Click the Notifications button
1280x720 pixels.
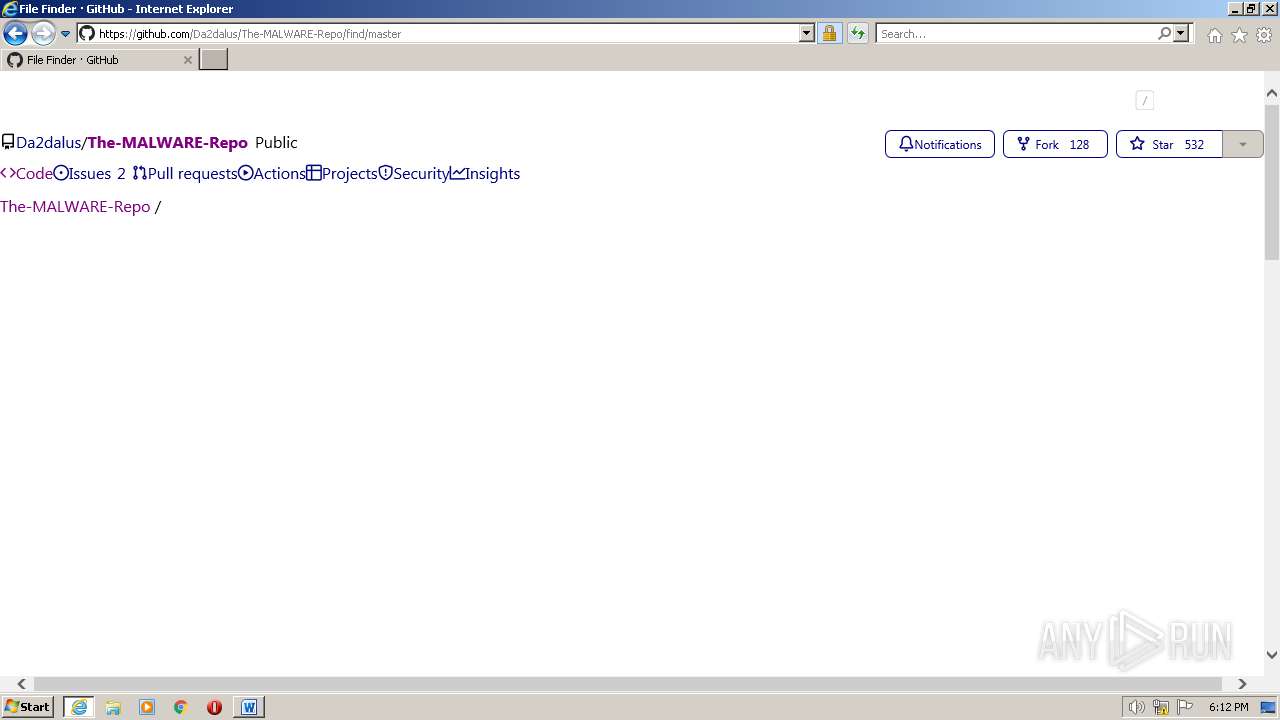940,144
